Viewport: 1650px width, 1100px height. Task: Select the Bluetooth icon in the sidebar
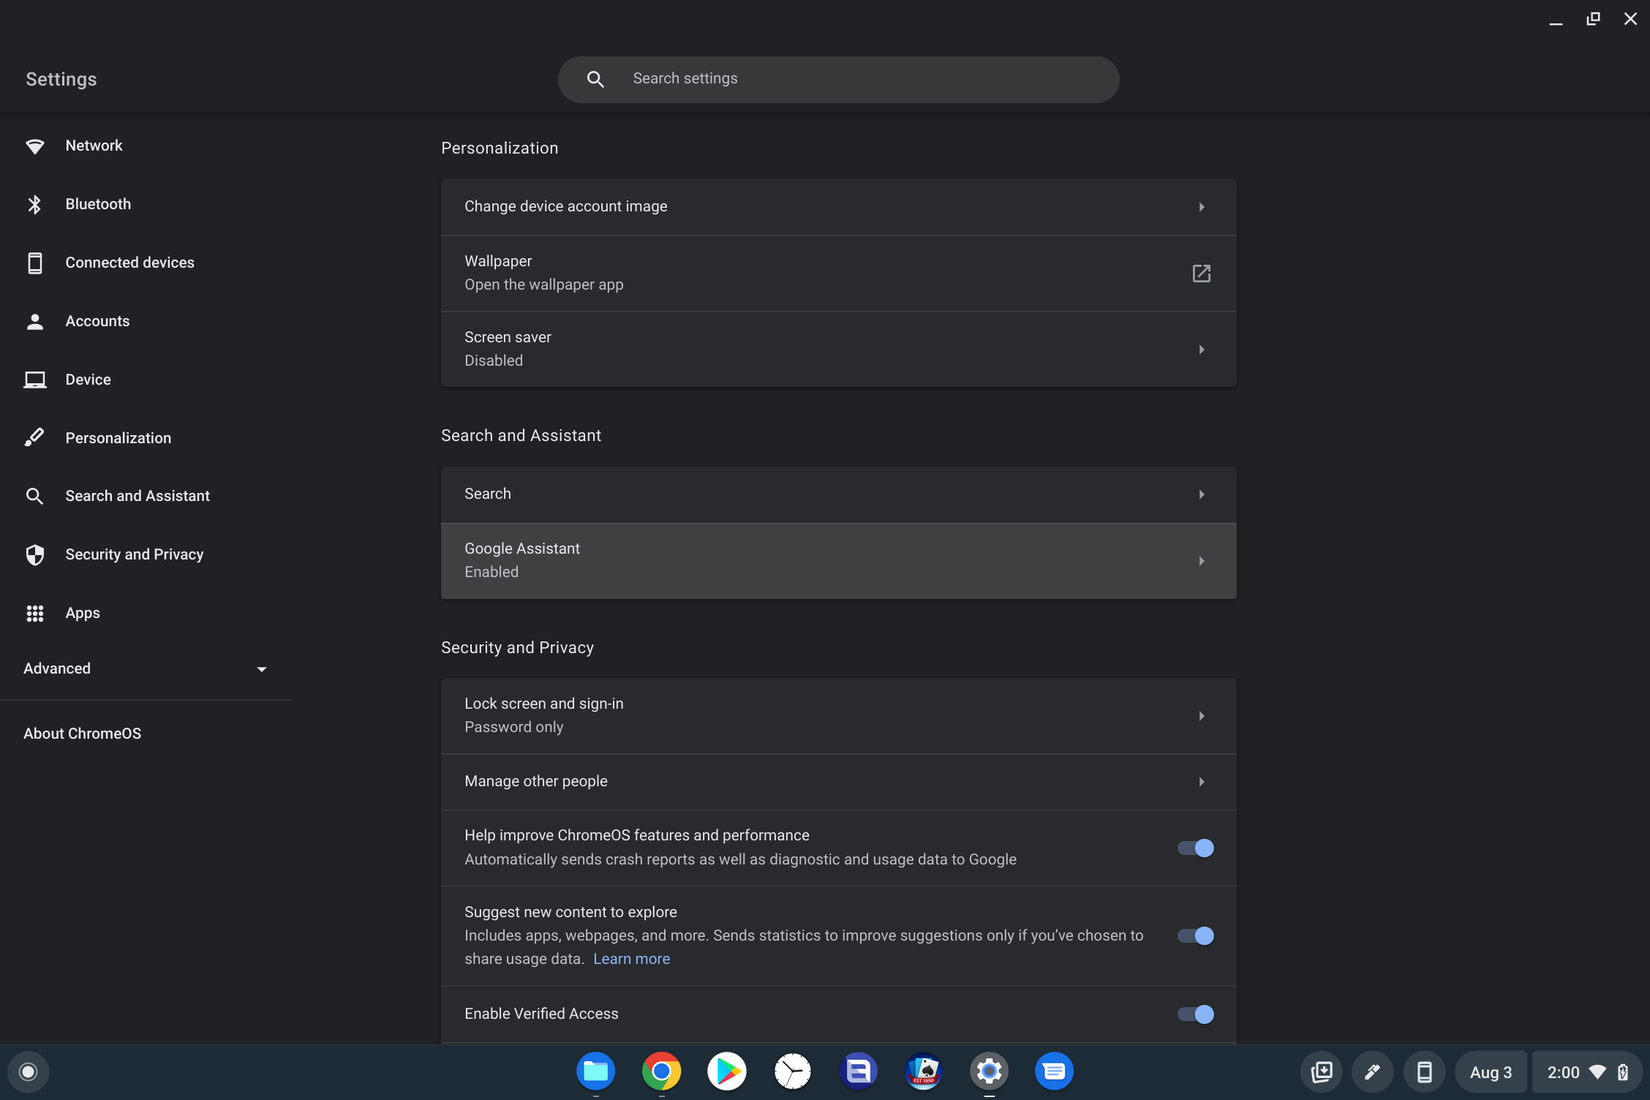(x=35, y=204)
